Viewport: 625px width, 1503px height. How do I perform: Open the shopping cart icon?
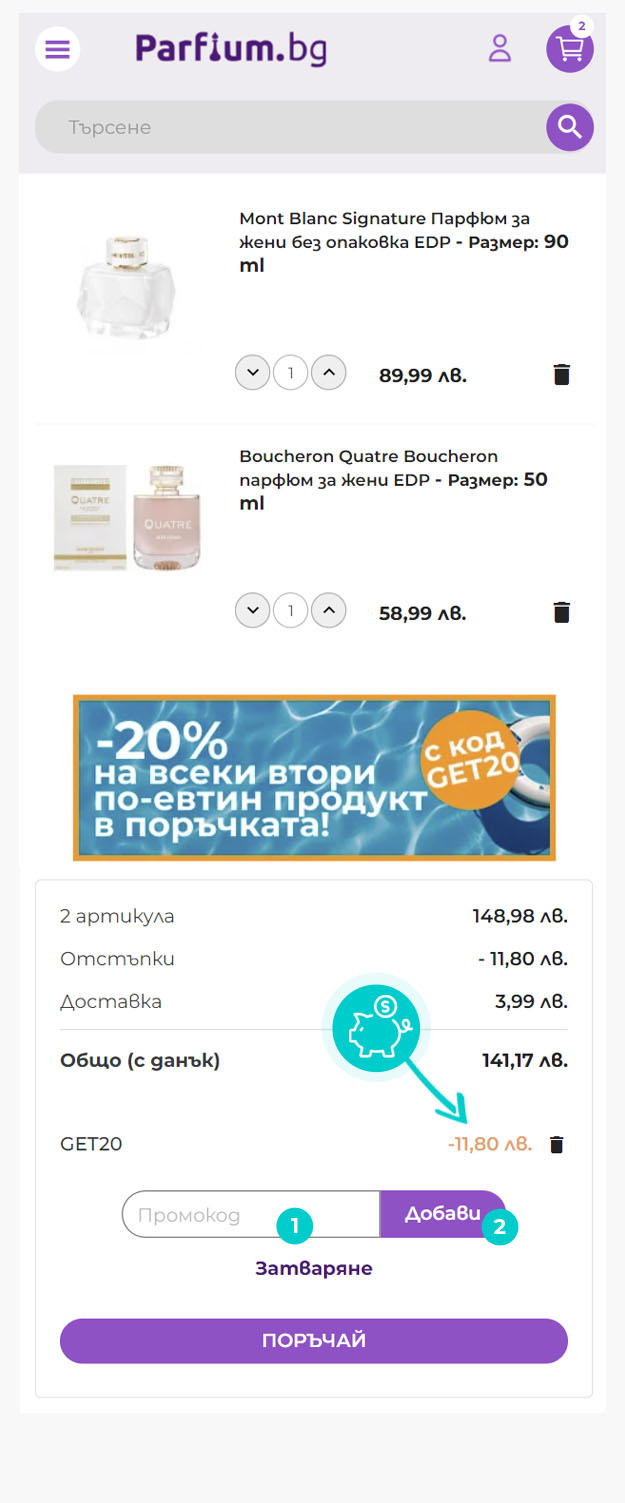[570, 48]
